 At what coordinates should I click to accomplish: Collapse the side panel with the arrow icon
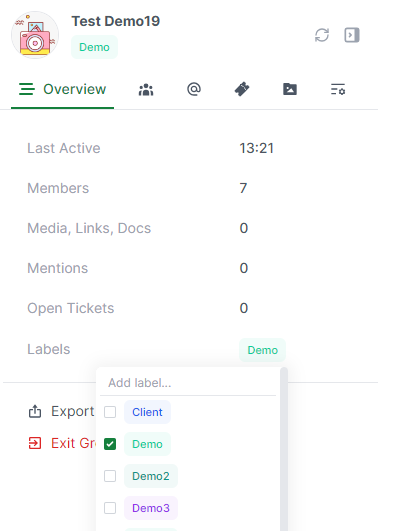click(352, 35)
